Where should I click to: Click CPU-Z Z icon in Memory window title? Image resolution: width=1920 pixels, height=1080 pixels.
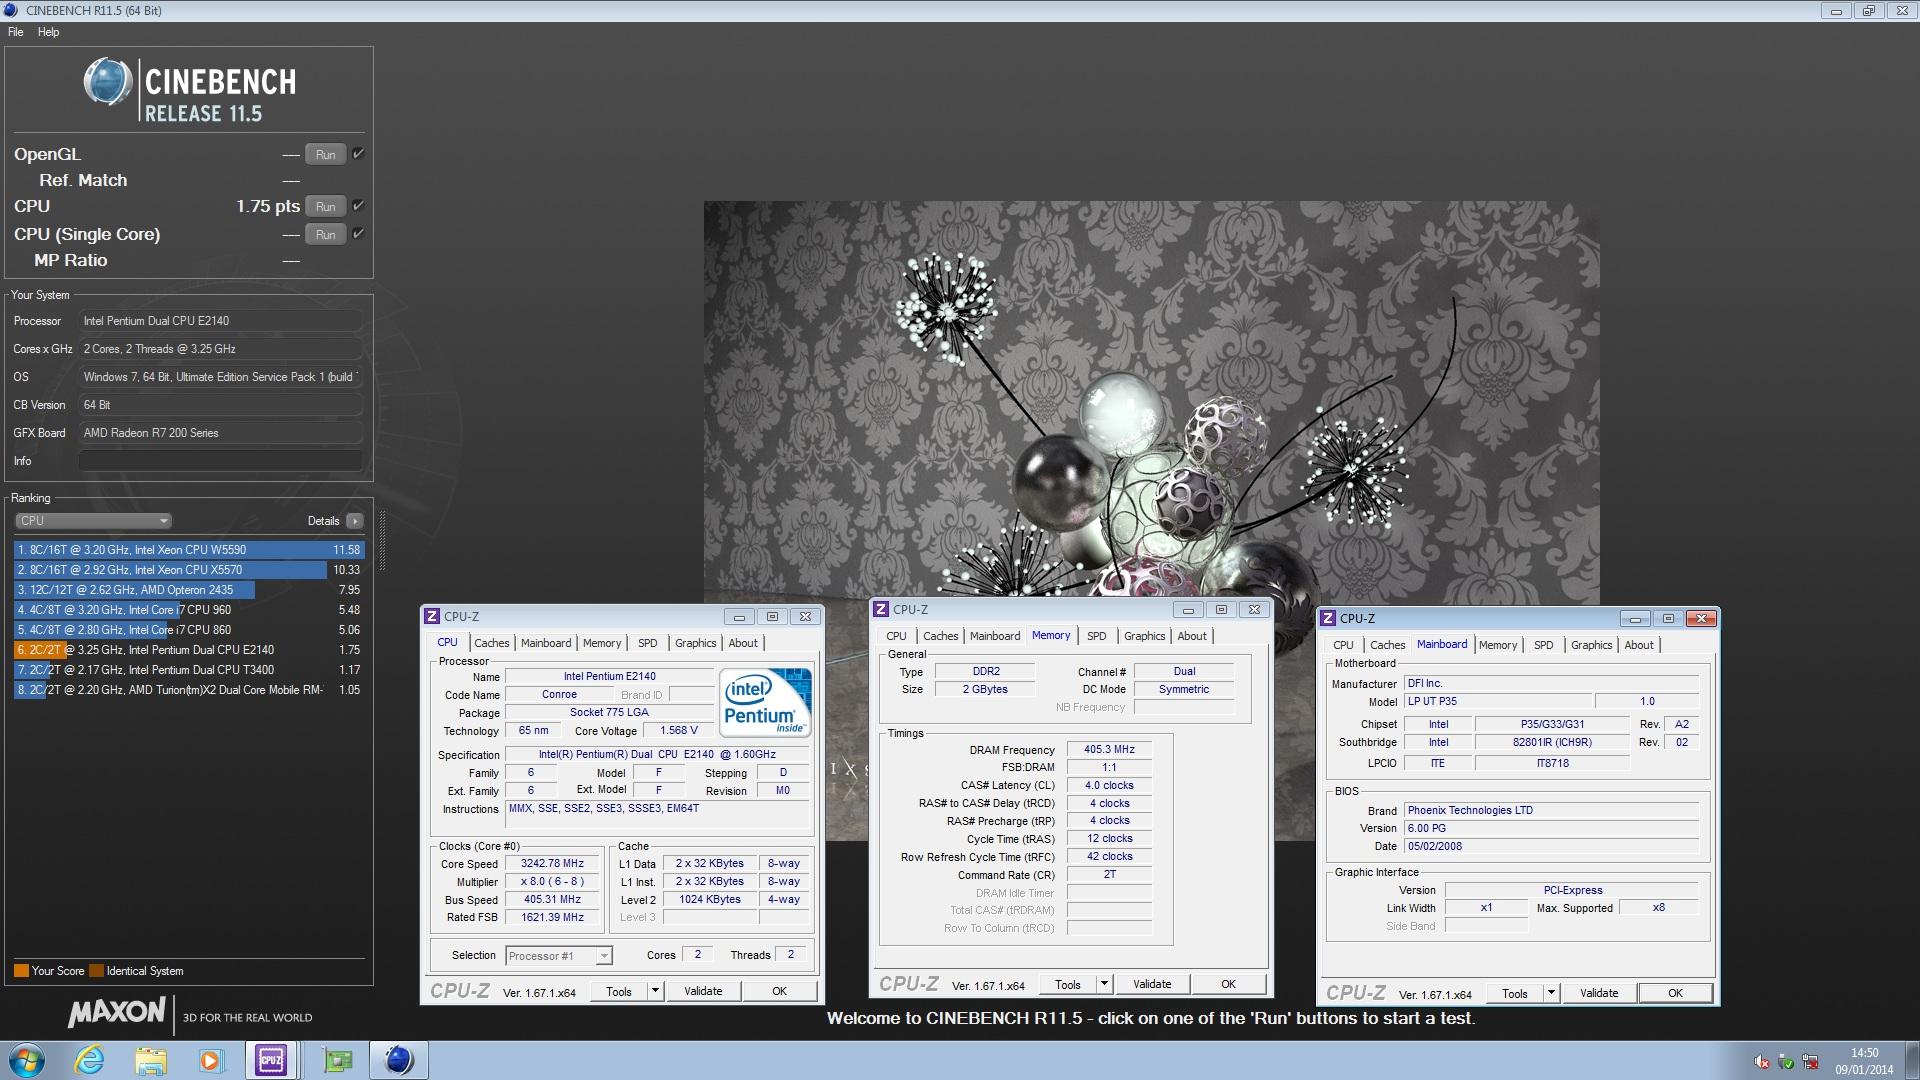click(x=881, y=609)
